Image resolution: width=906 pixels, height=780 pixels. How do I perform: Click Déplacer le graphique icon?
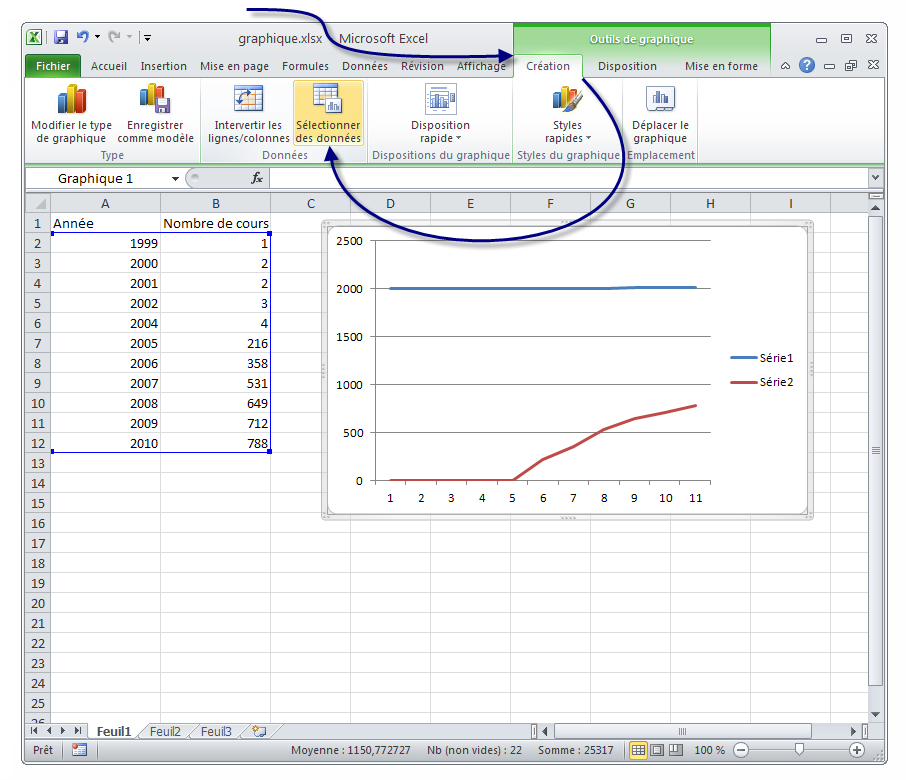point(659,98)
